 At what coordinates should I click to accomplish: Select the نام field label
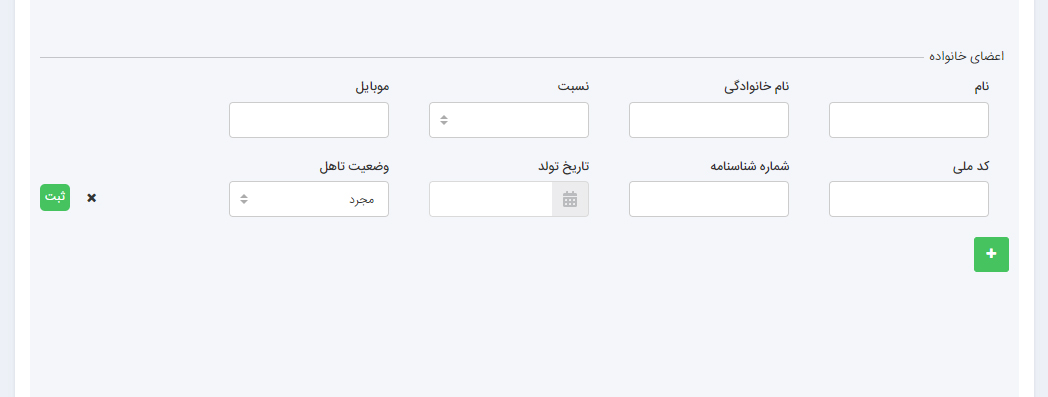pyautogui.click(x=980, y=87)
